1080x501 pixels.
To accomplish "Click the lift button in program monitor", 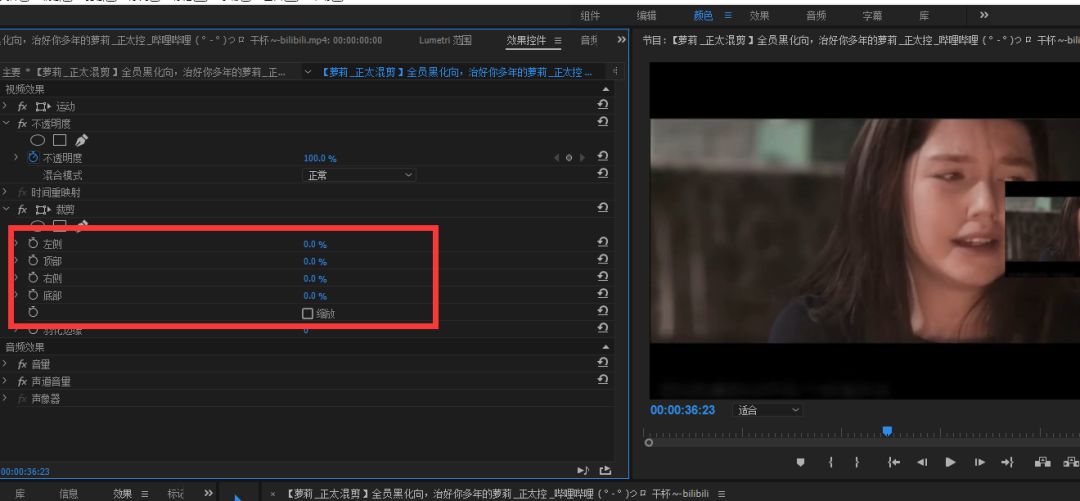I will [1043, 462].
